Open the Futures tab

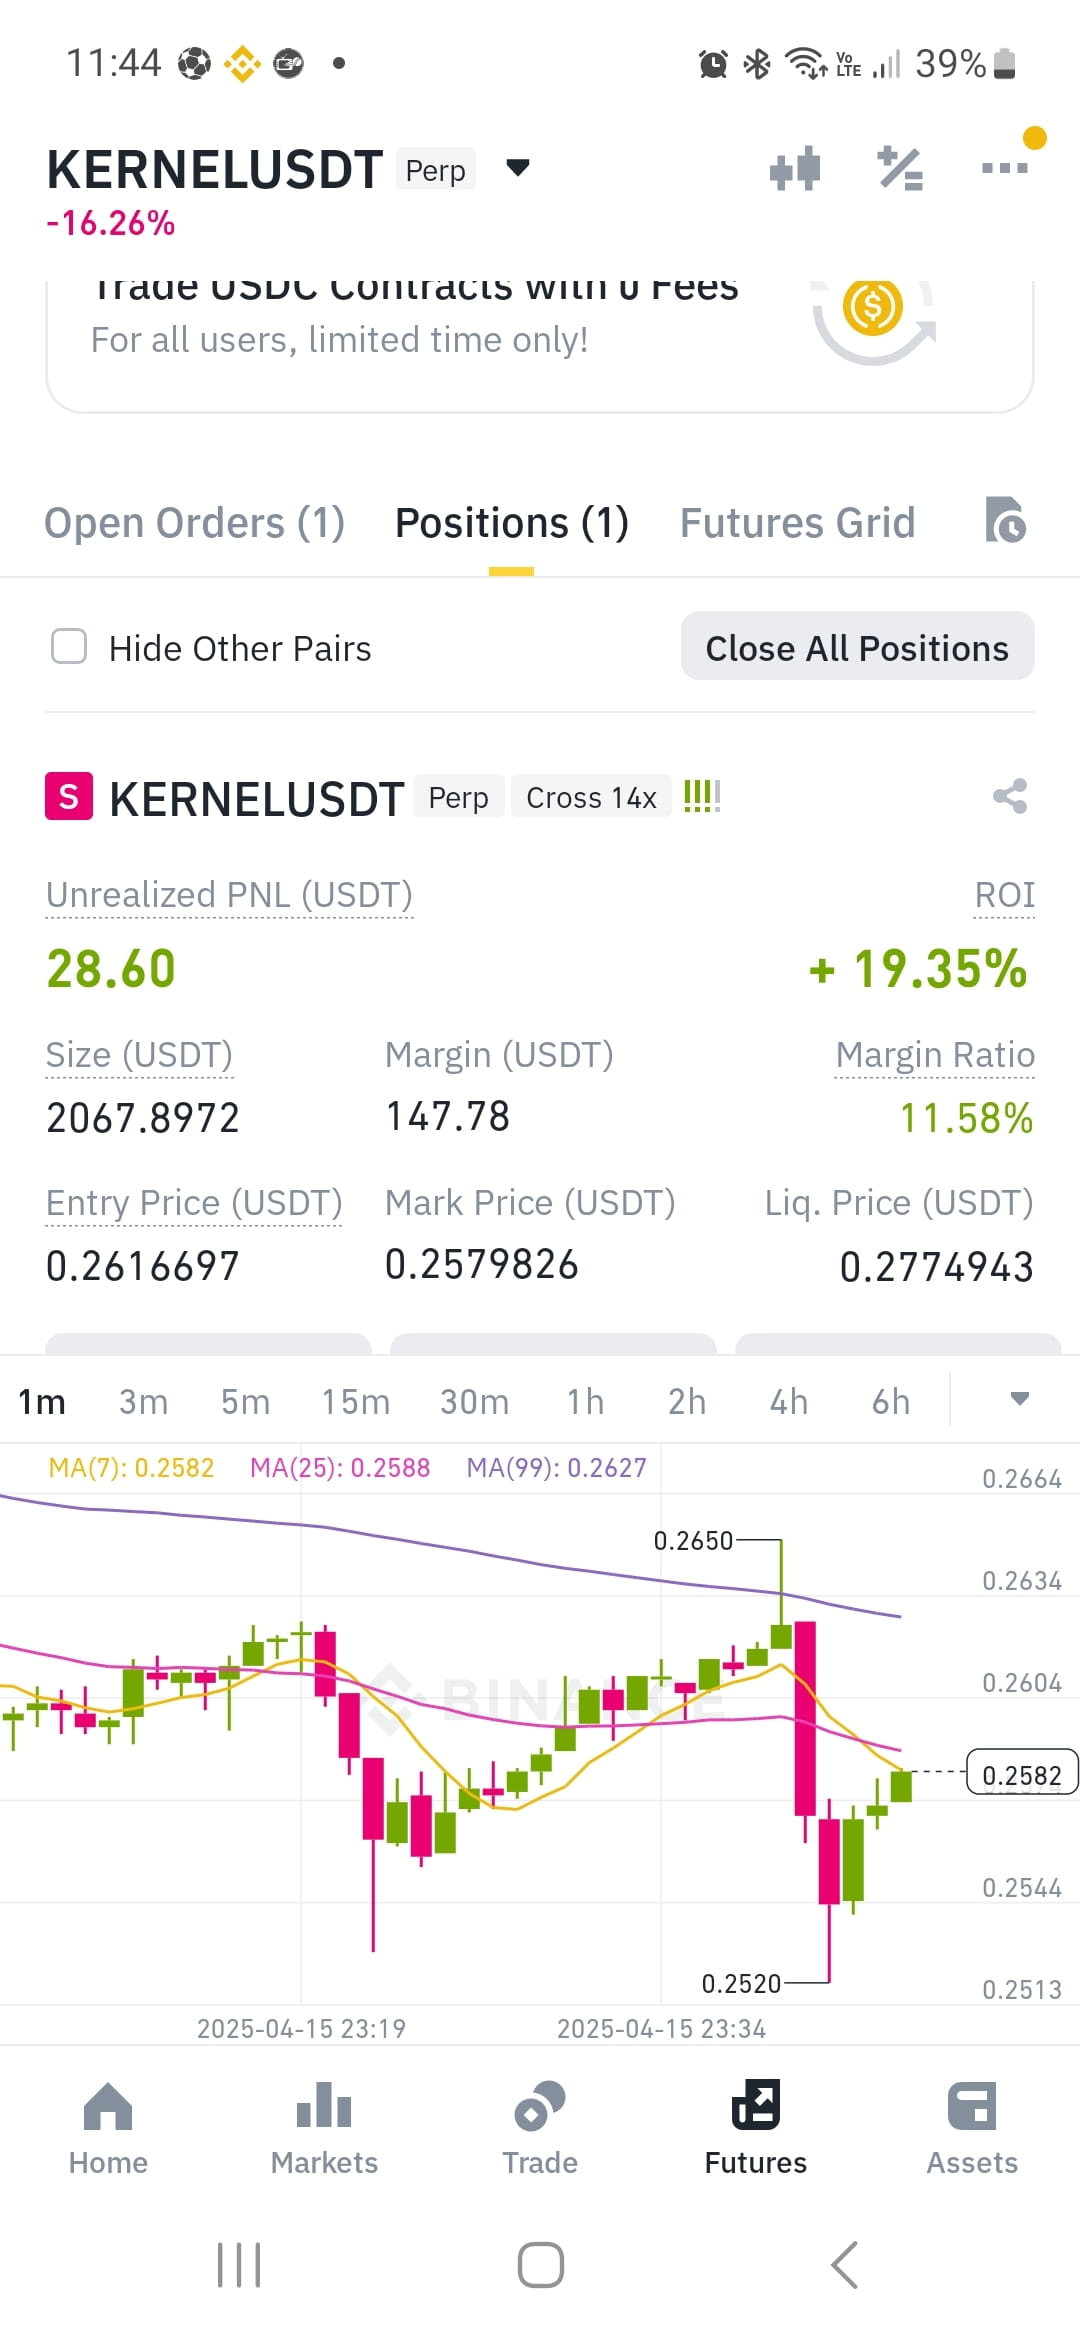[756, 2129]
